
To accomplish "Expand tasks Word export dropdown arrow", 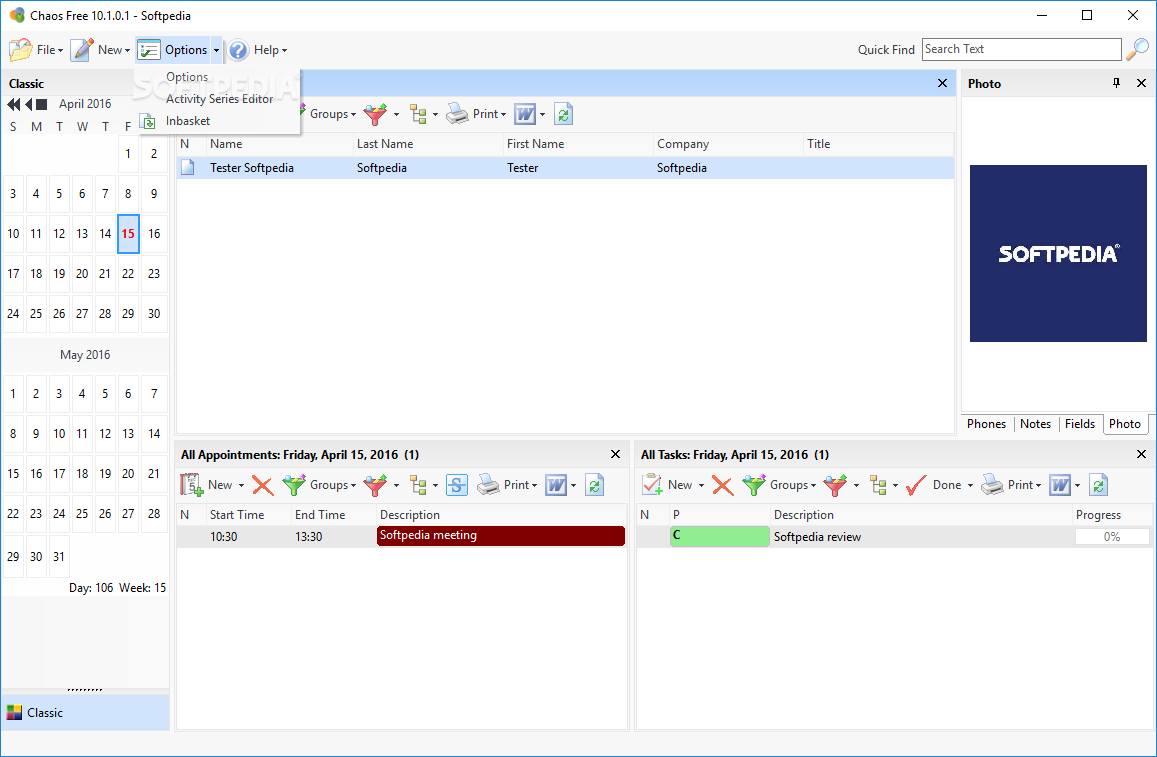I will coord(1077,485).
